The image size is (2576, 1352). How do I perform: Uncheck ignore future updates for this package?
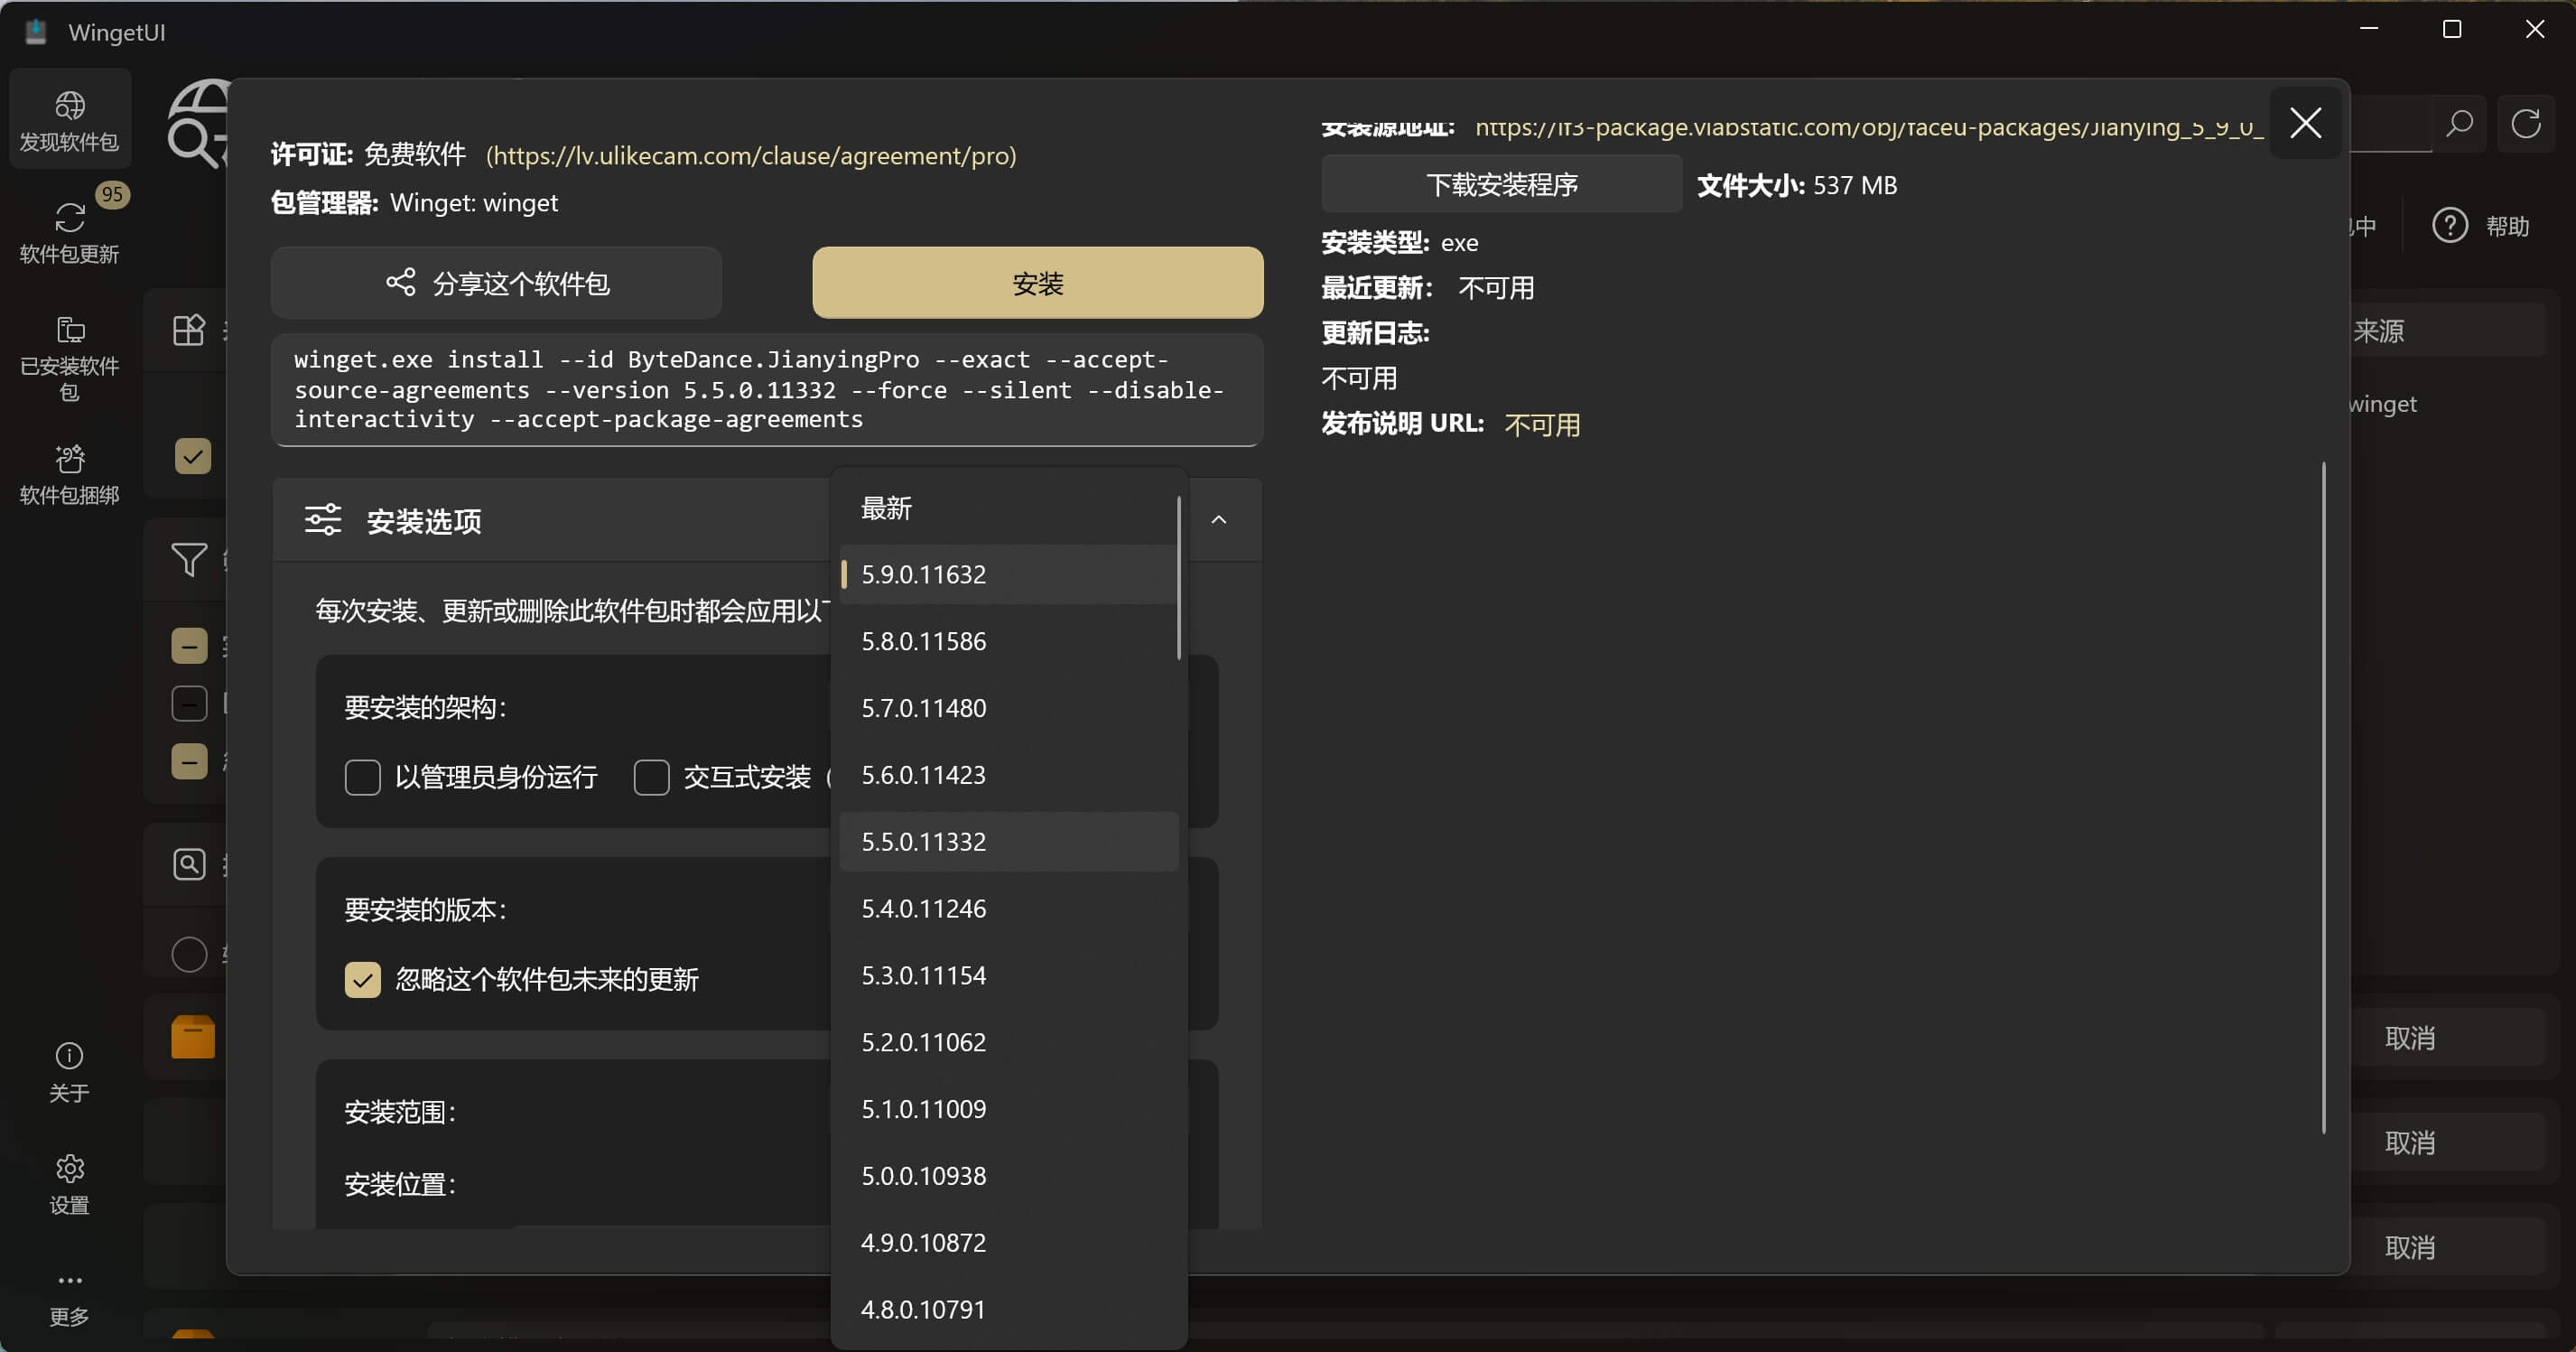click(x=362, y=979)
